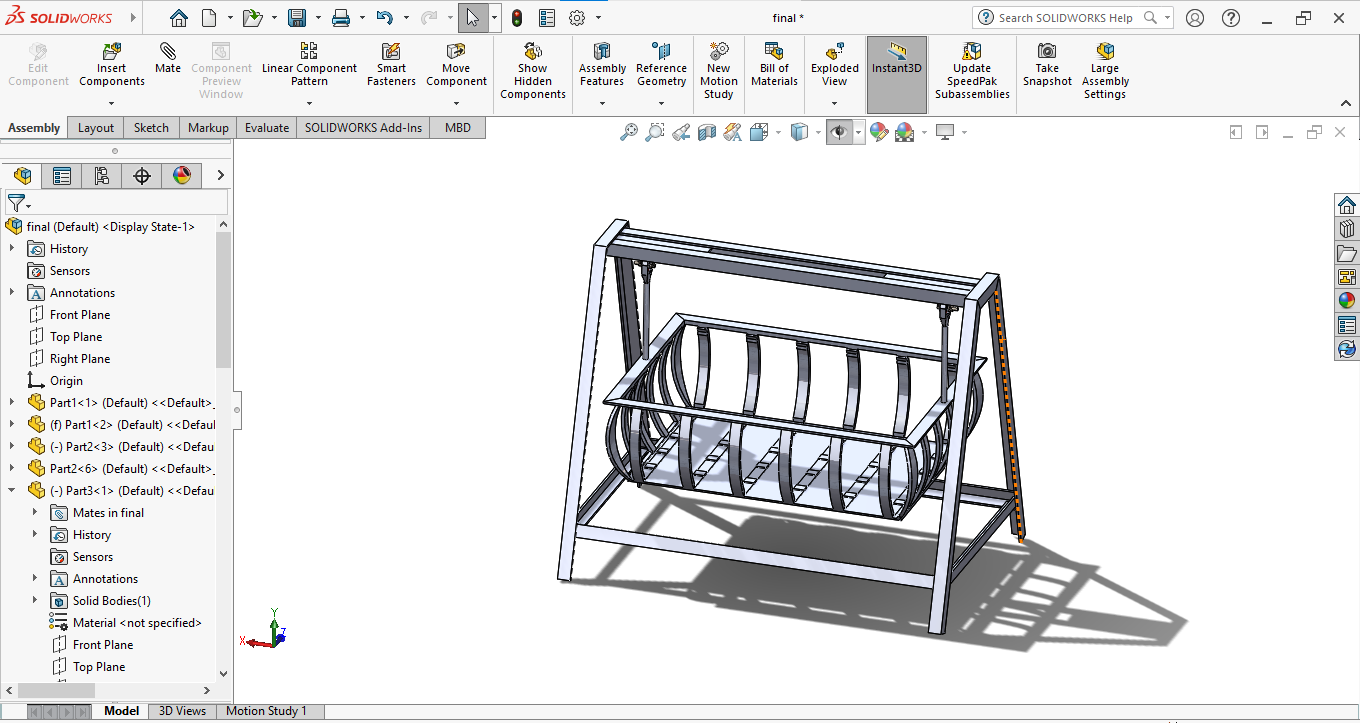1360x723 pixels.
Task: Expand the History folder in tree
Action: [x=12, y=249]
